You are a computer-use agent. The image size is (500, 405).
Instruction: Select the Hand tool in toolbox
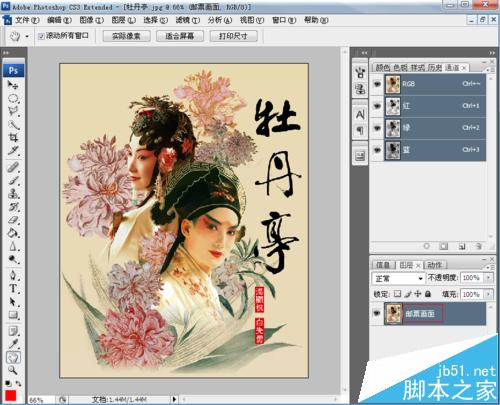pos(13,357)
